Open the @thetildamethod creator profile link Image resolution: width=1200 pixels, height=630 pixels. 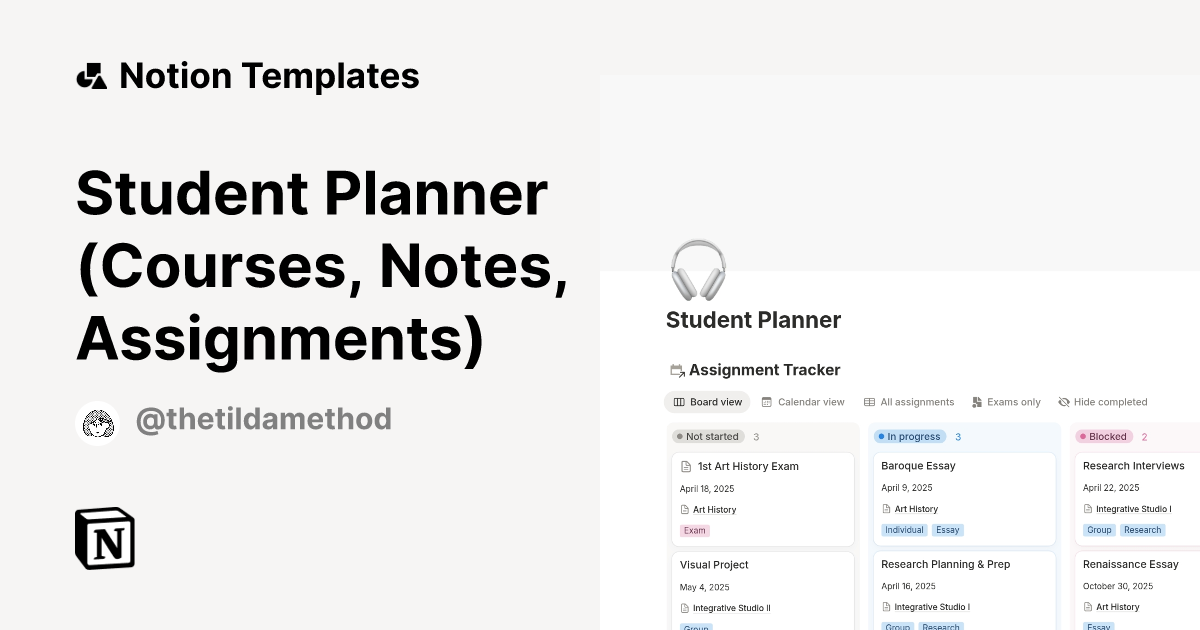(263, 420)
